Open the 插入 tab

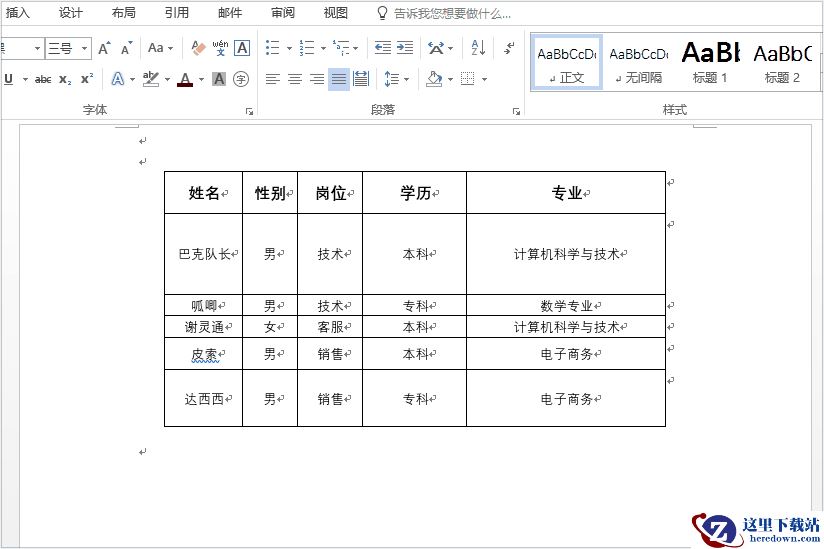click(17, 13)
